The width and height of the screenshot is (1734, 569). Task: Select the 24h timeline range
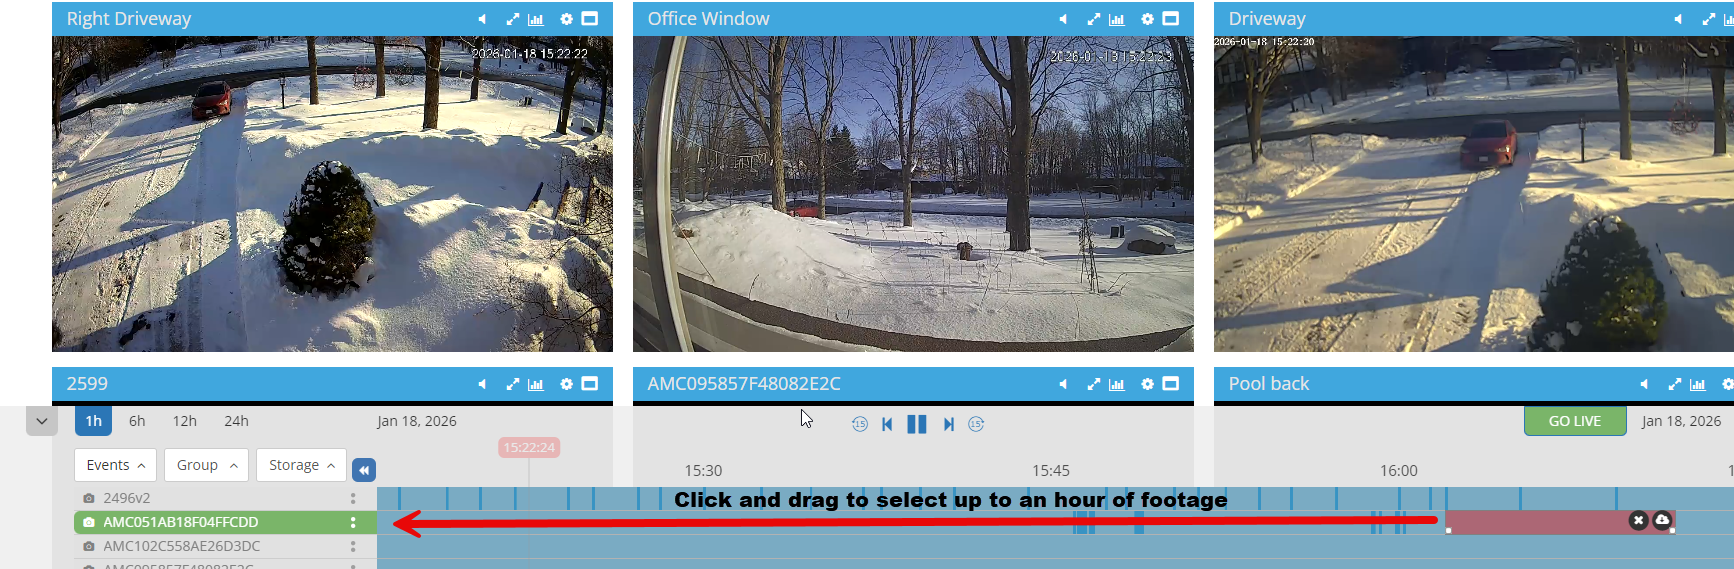coord(236,421)
